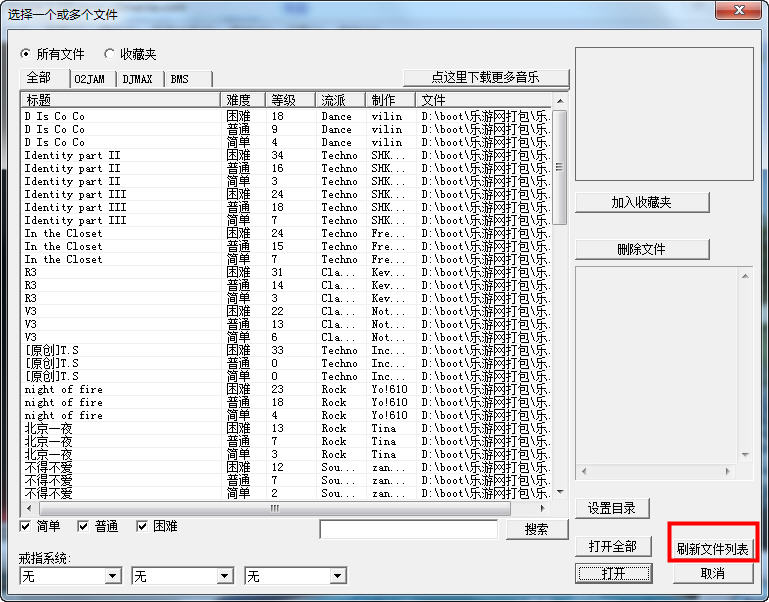Open the second 戒指系统 dropdown
Viewport: 769px width, 602px height.
(226, 576)
